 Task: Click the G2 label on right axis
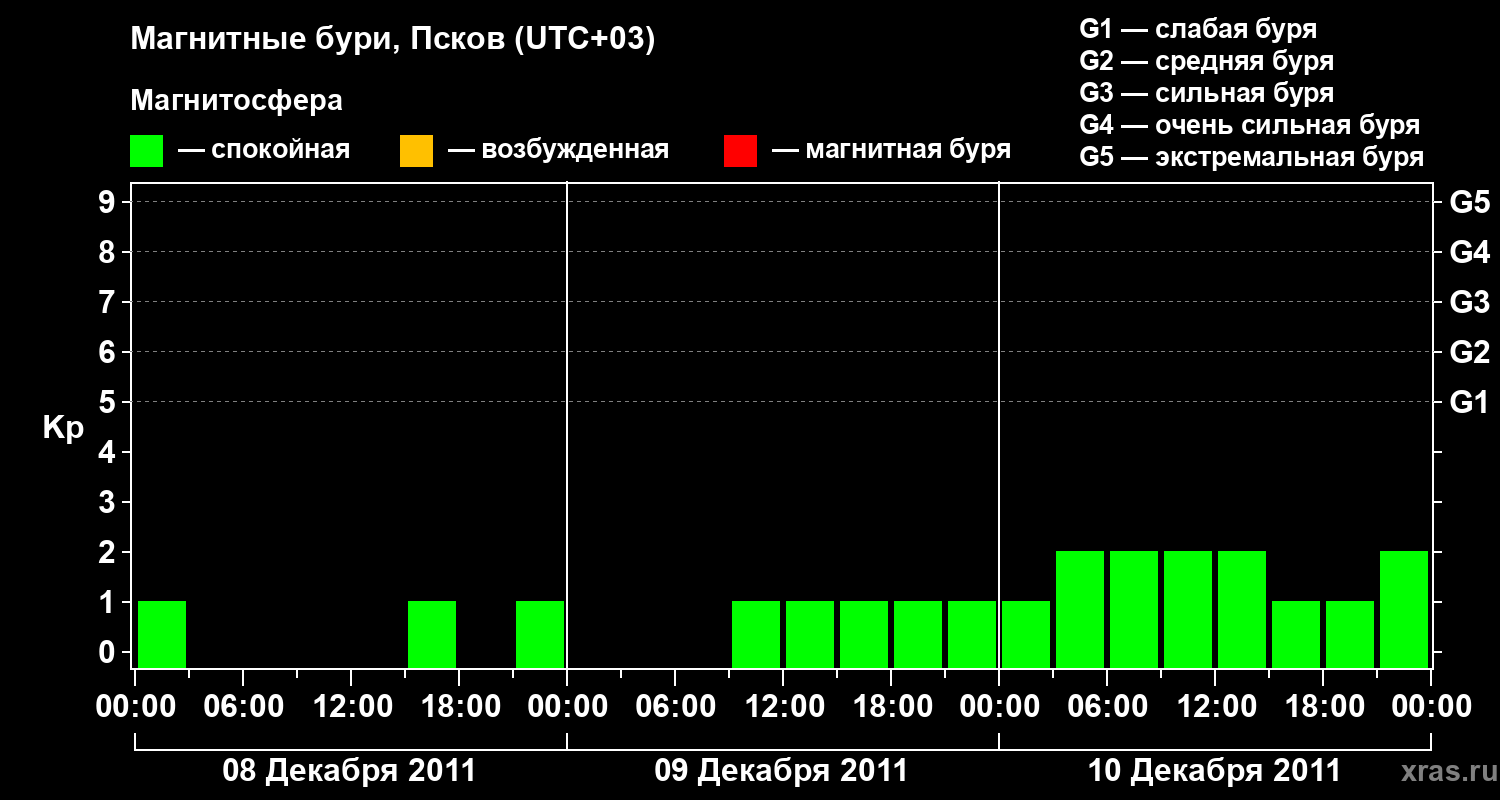pos(1470,353)
